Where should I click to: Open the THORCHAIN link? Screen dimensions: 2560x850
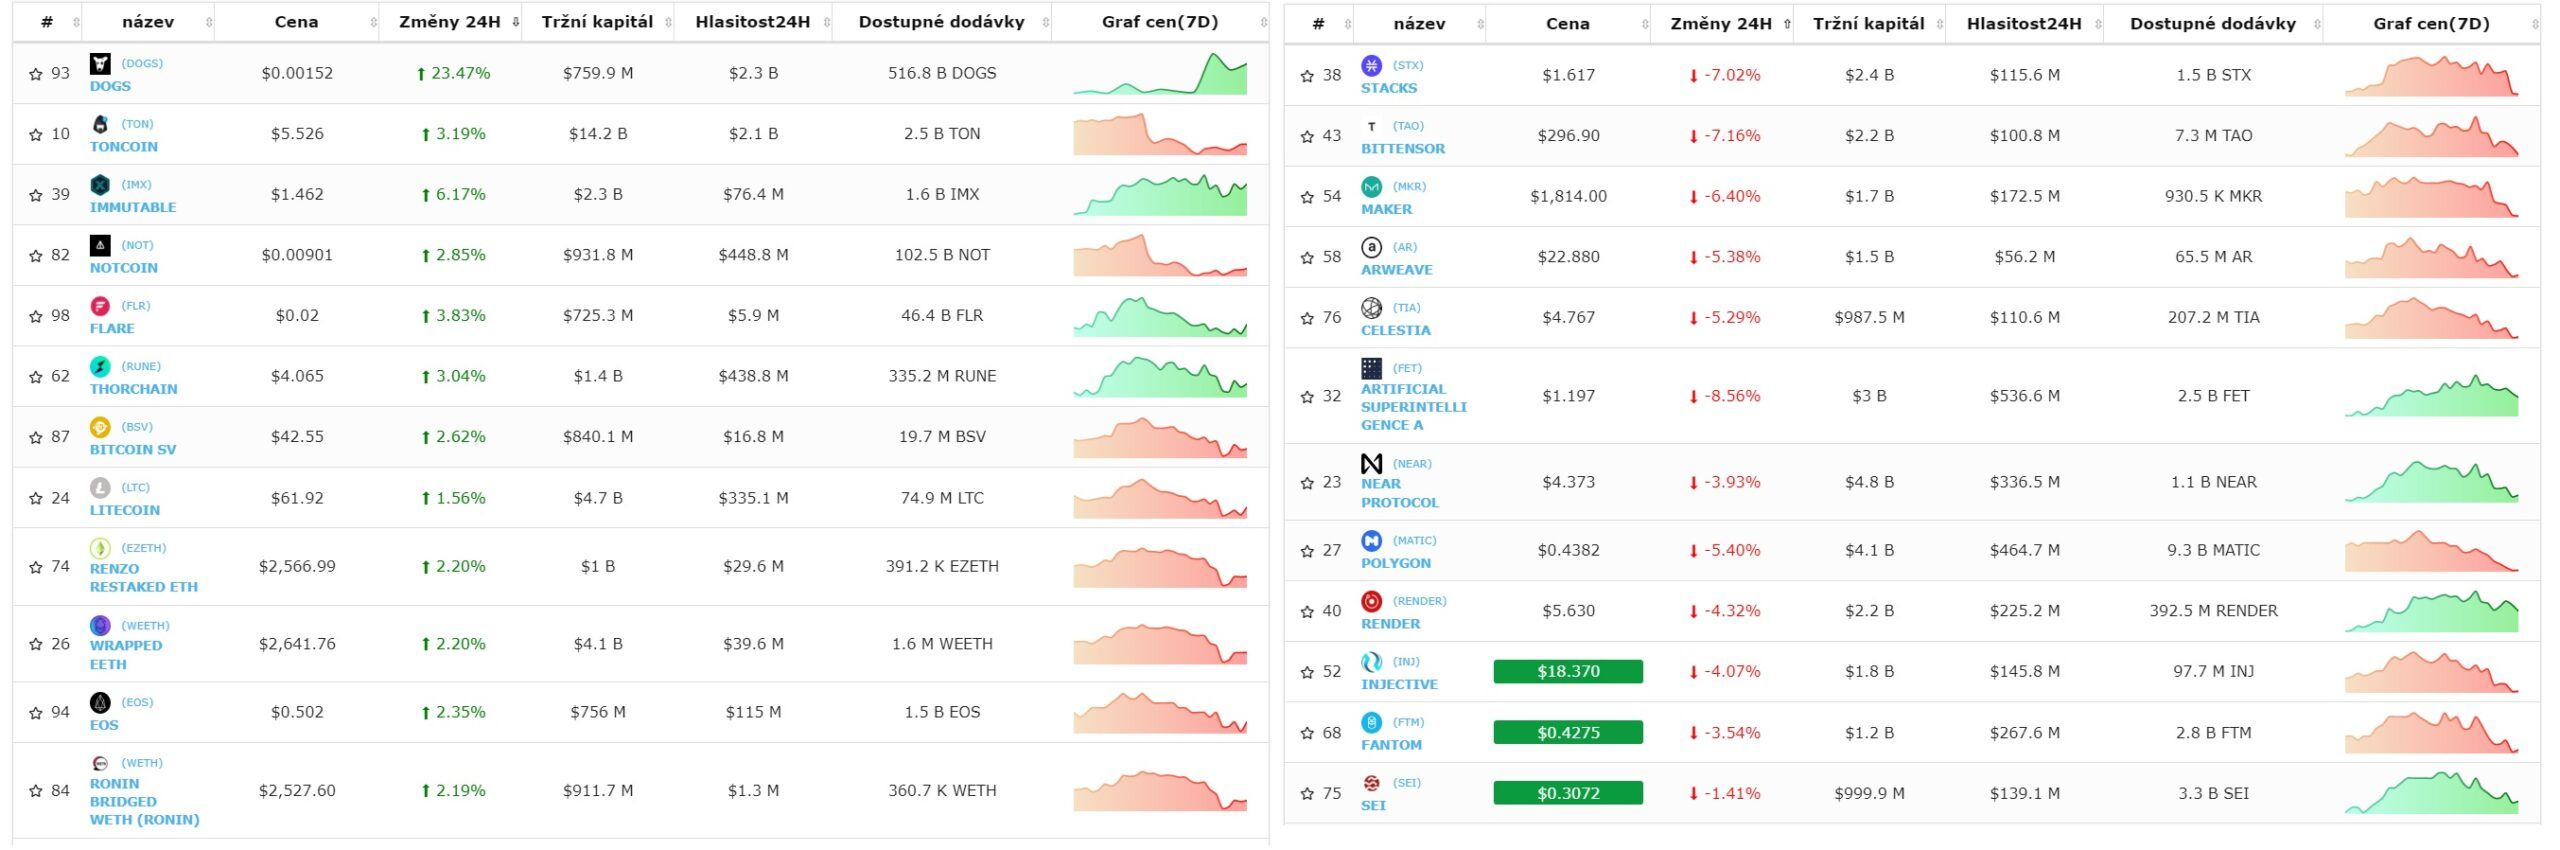pyautogui.click(x=134, y=390)
